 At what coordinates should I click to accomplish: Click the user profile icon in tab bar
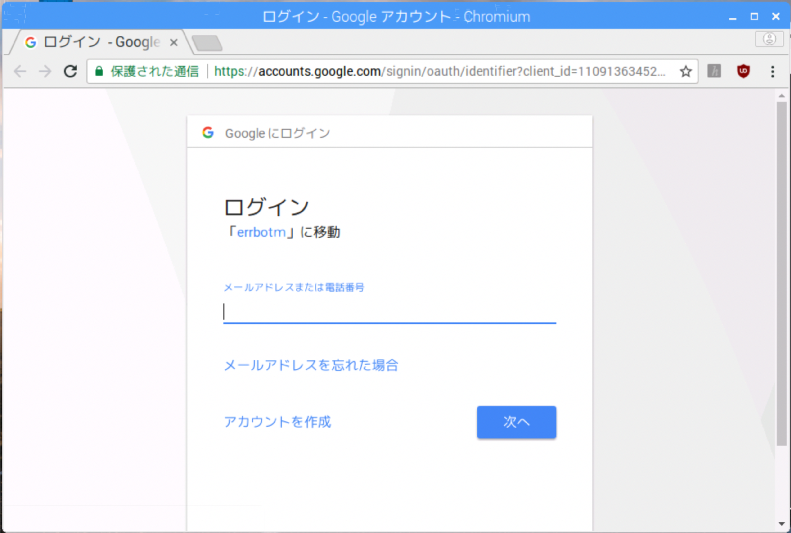pyautogui.click(x=769, y=39)
